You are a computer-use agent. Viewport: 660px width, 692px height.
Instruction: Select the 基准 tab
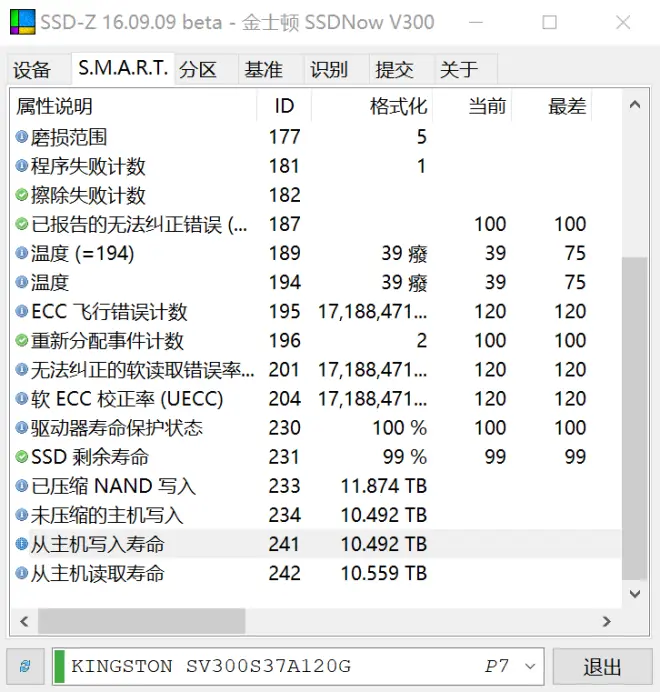coord(264,70)
